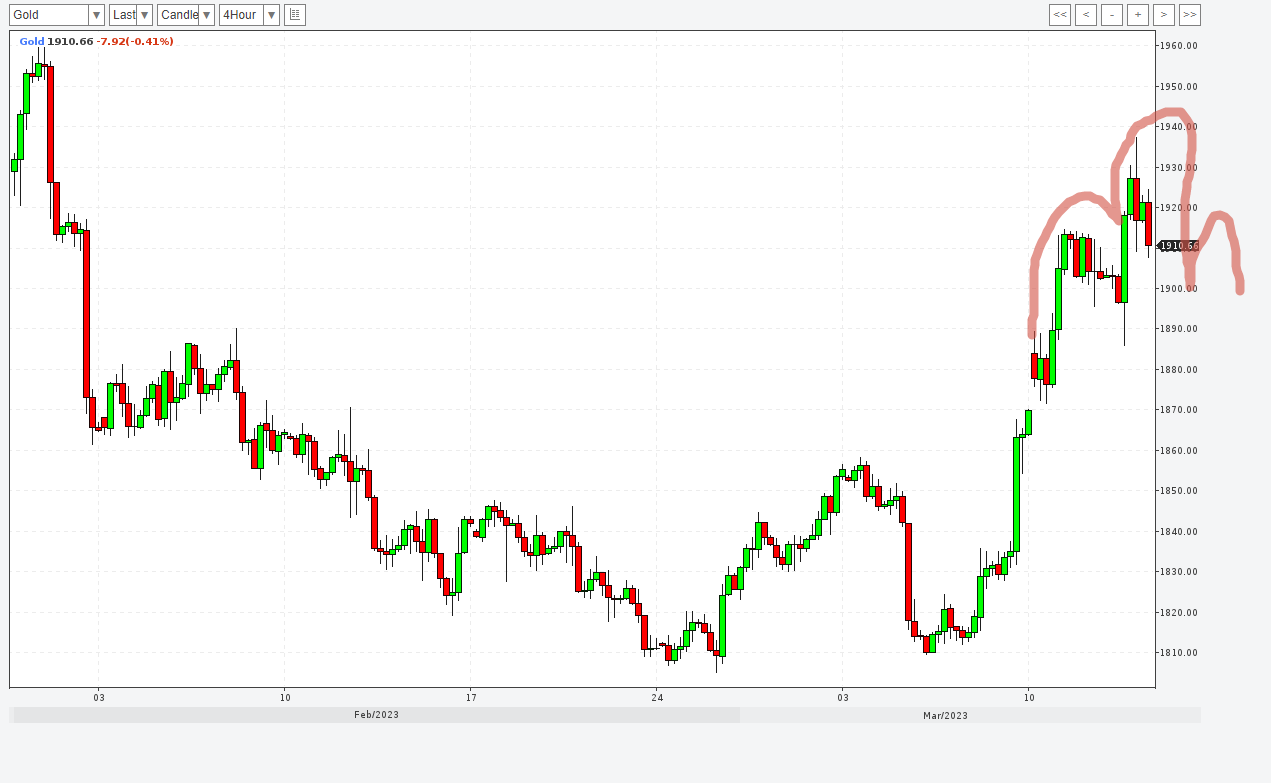This screenshot has width=1271, height=783.
Task: Open the Candle chart style dropdown
Action: (x=186, y=15)
